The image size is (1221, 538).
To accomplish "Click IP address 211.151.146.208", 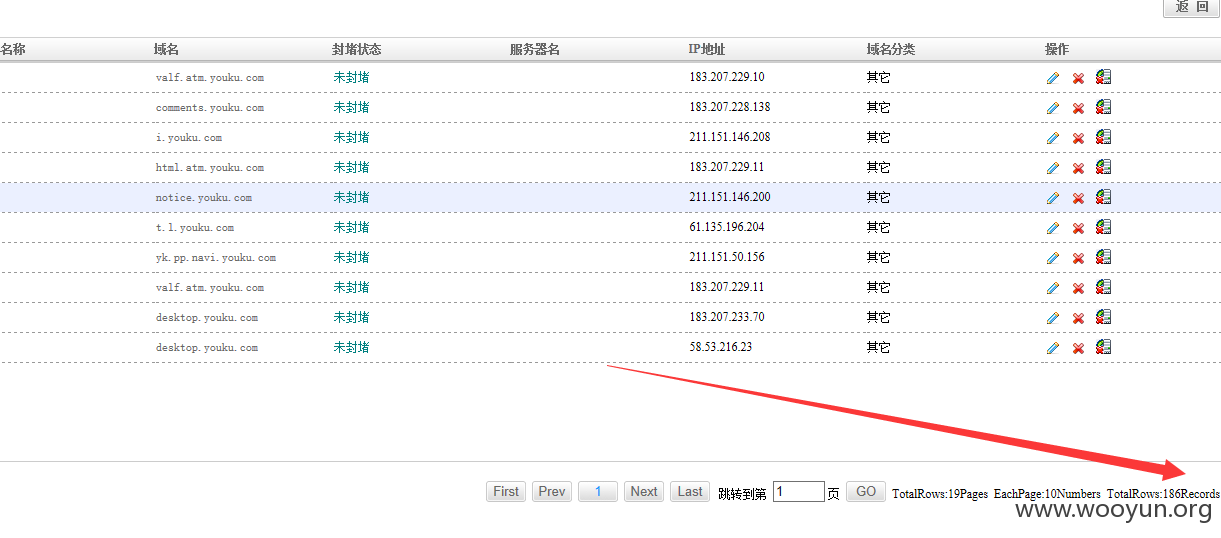I will coord(730,137).
